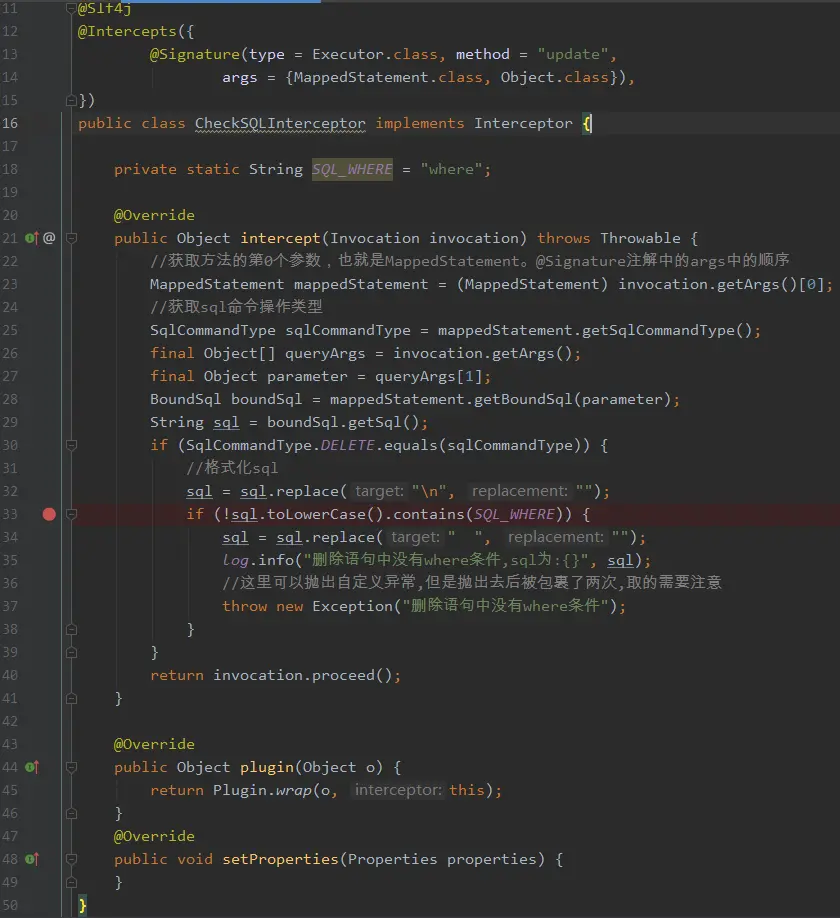
Task: Click the fold end marker on line 38
Action: coord(71,629)
